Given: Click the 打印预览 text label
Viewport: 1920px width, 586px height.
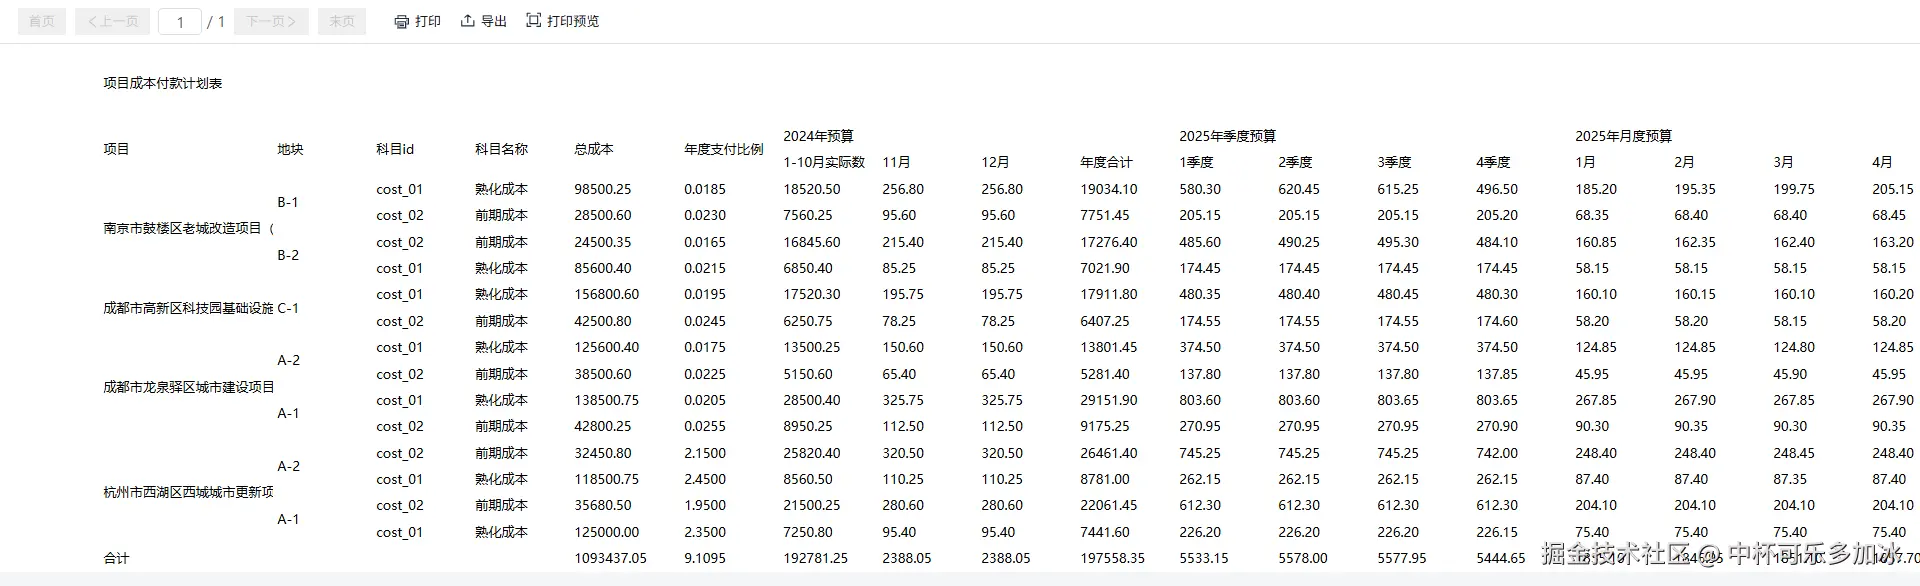Looking at the screenshot, I should pos(573,21).
